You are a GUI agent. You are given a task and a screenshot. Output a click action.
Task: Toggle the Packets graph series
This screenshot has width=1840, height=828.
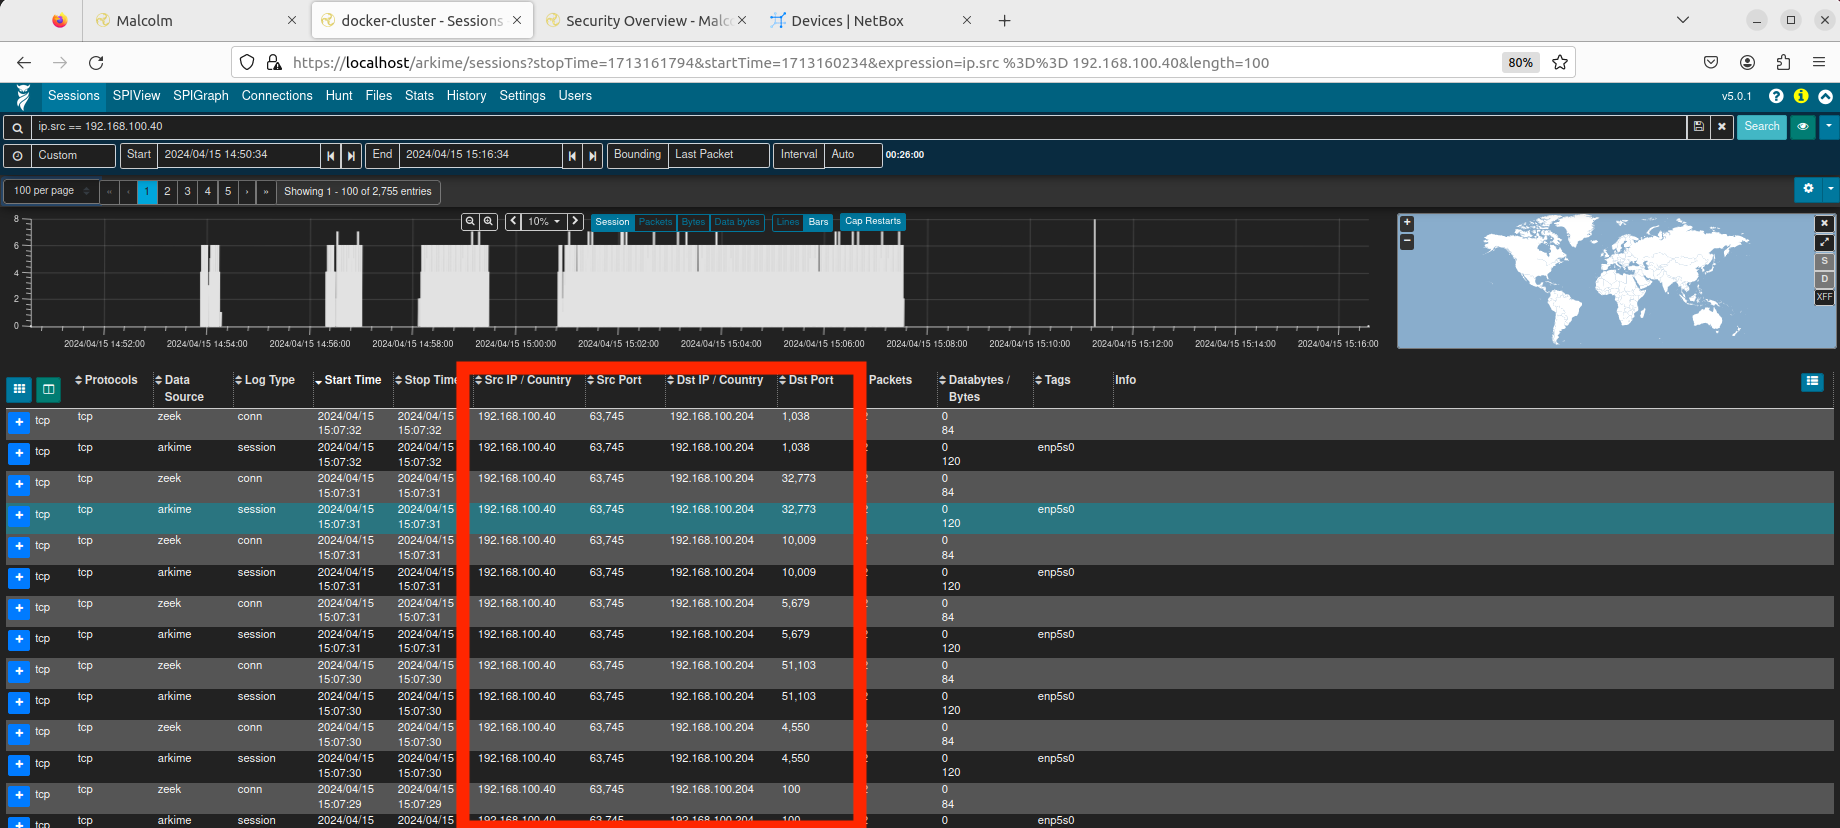pos(655,222)
